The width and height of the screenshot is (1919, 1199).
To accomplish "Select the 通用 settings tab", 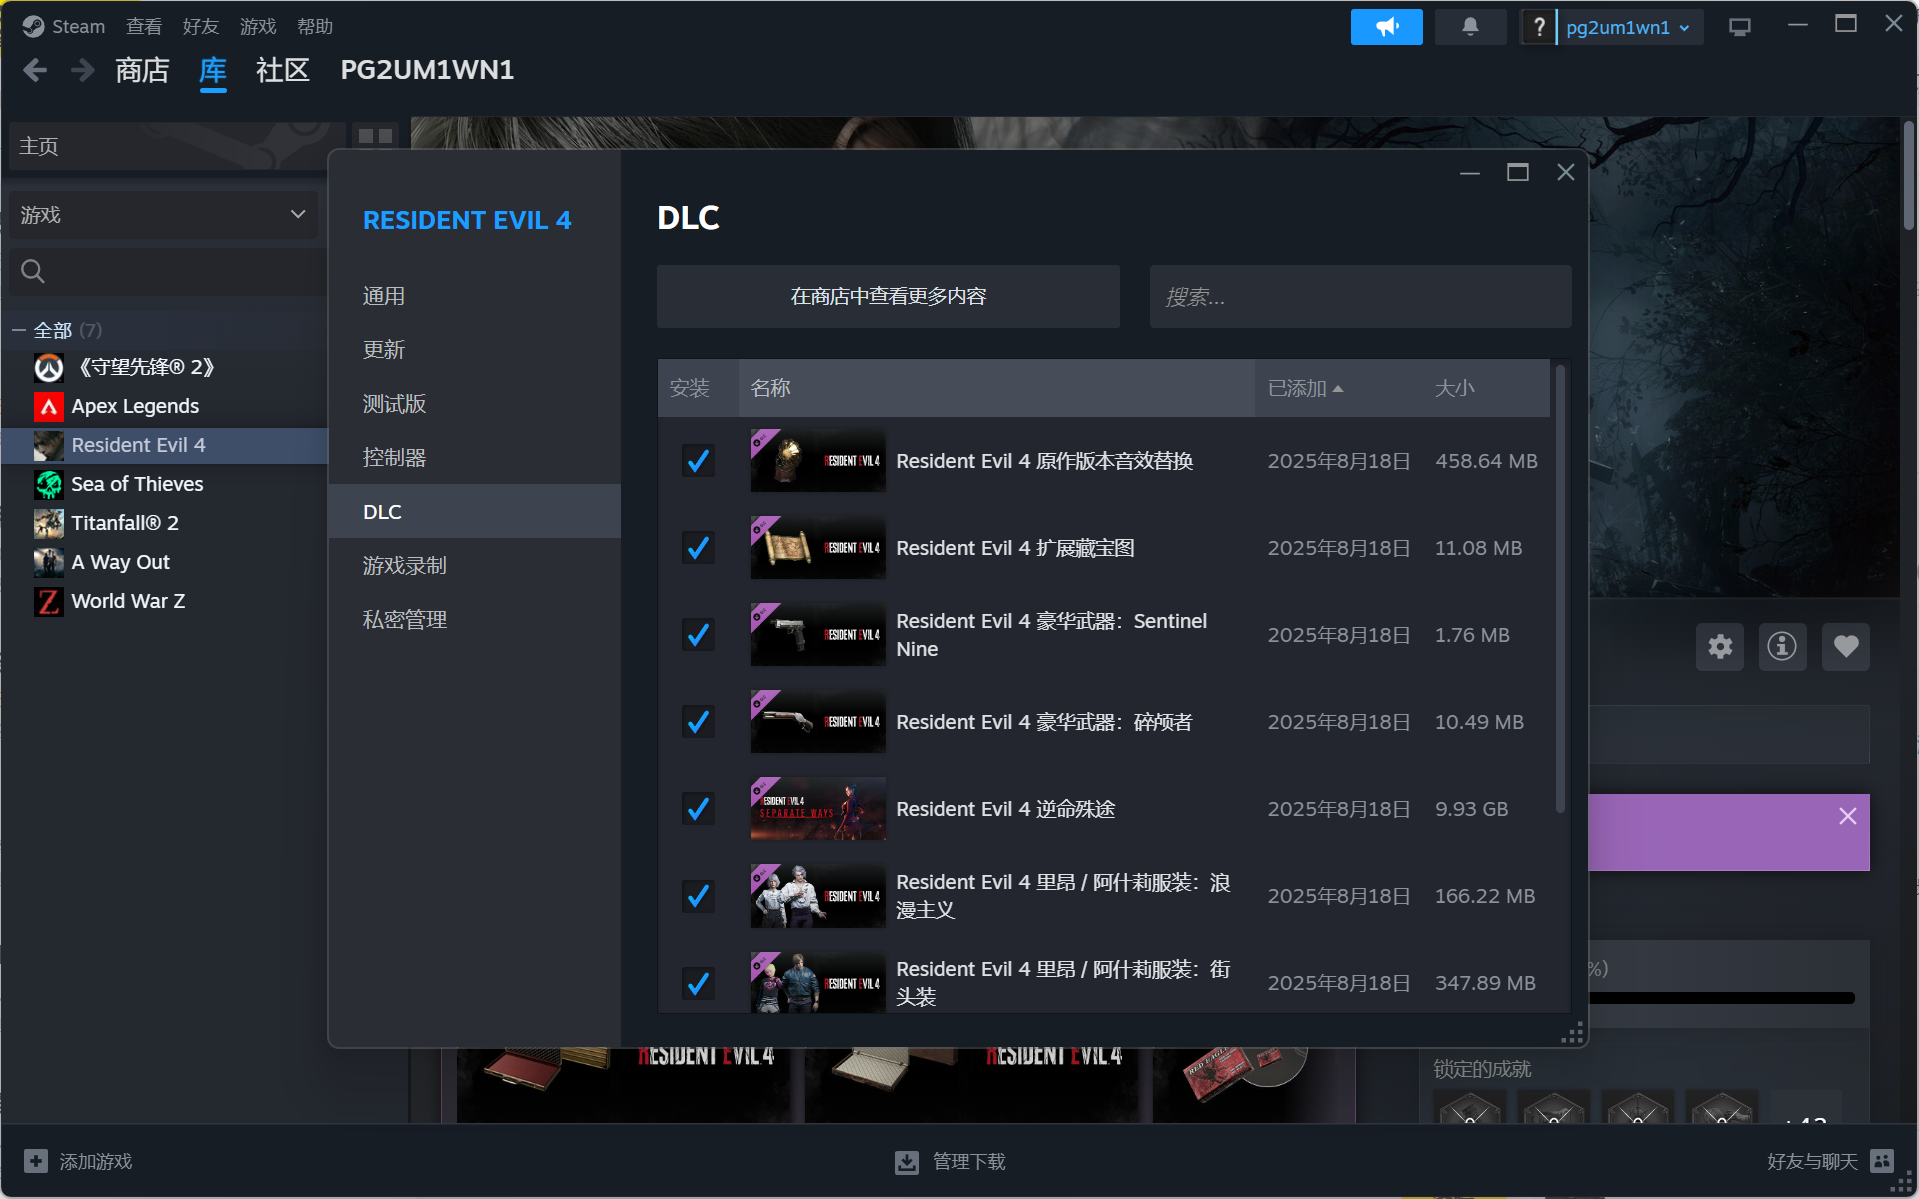I will click(x=475, y=296).
